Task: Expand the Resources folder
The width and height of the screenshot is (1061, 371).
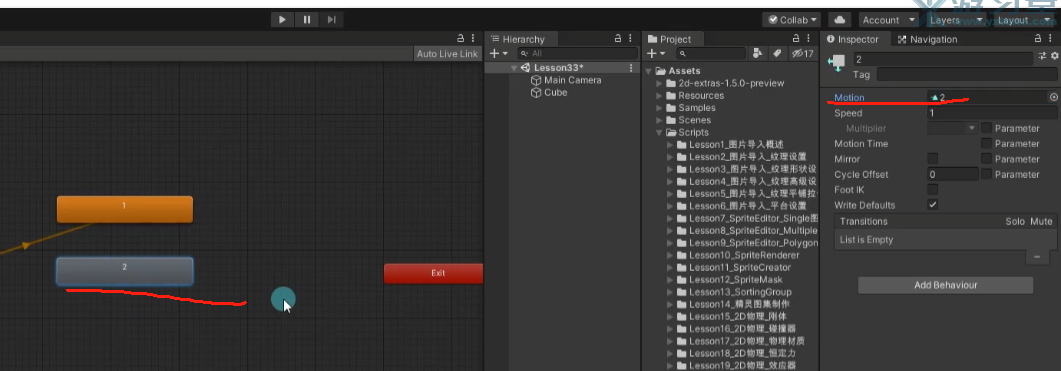Action: pyautogui.click(x=660, y=95)
